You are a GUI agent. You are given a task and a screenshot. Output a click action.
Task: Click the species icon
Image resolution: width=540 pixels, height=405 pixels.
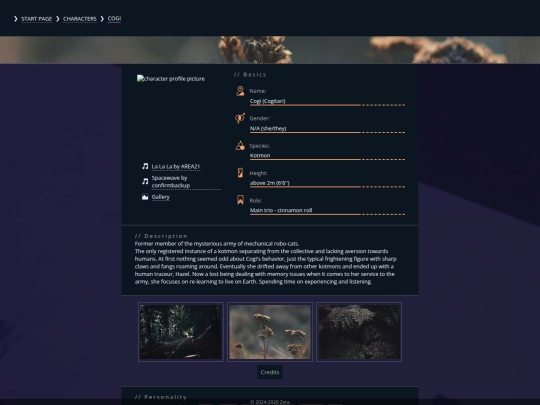pos(240,145)
